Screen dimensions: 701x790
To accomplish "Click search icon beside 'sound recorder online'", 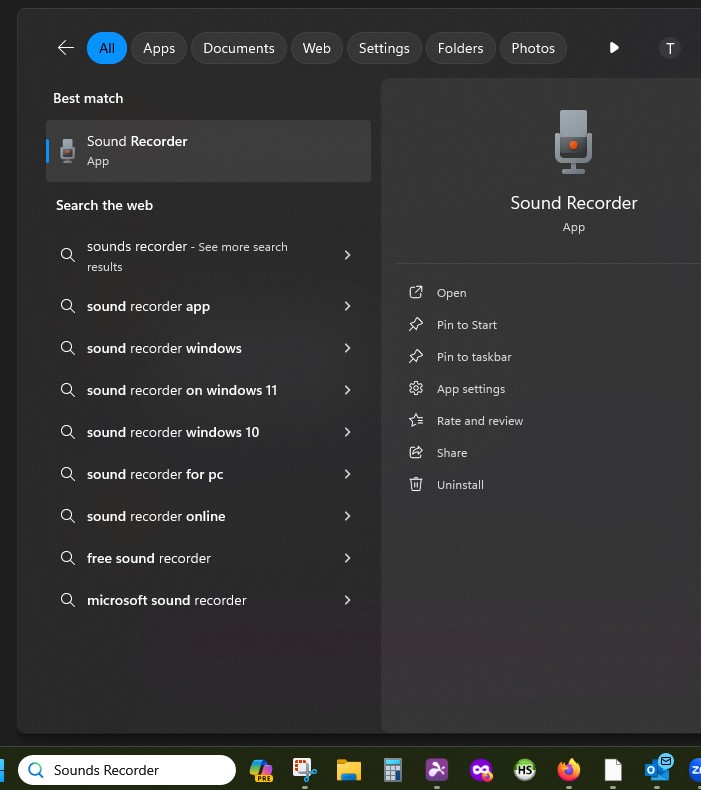I will [68, 516].
